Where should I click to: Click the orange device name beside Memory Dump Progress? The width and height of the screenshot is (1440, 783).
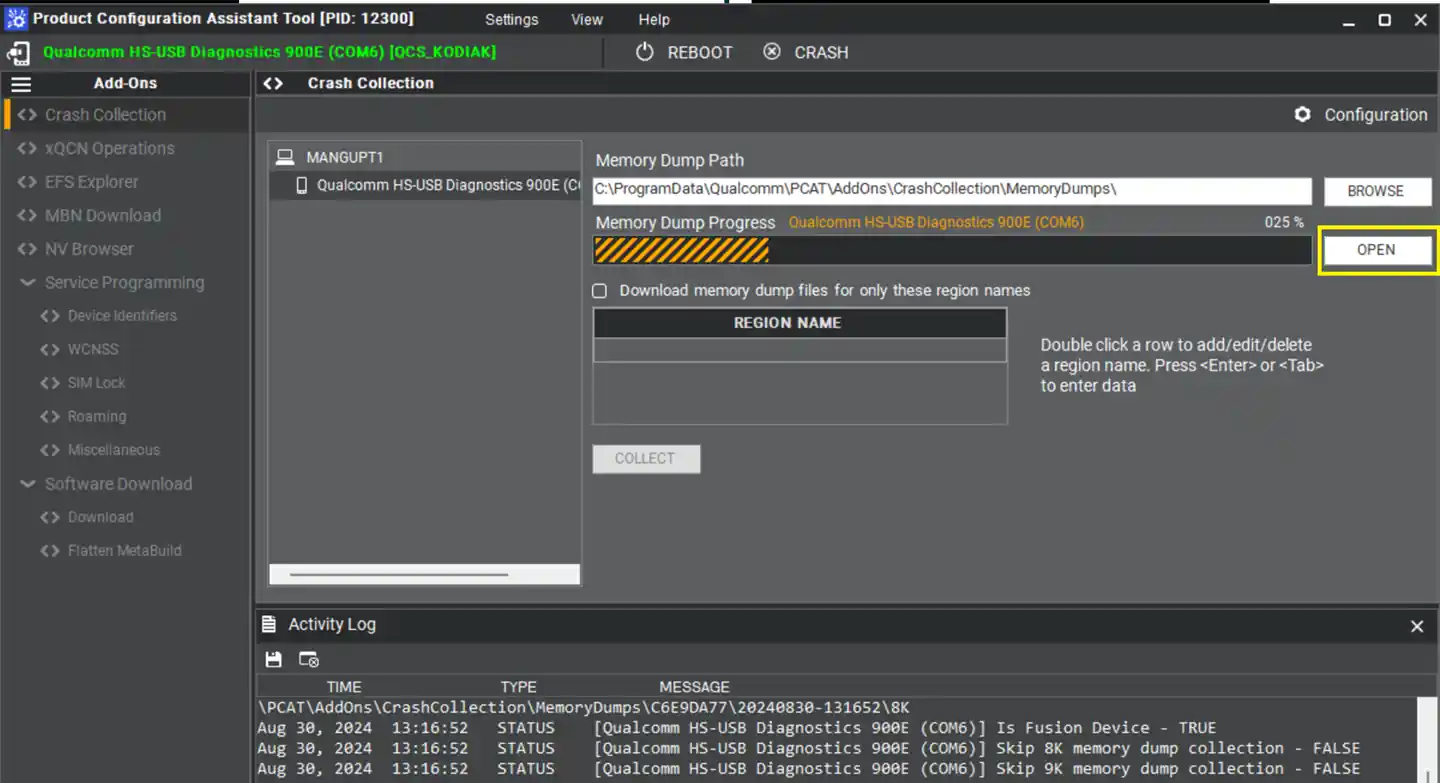(x=936, y=222)
